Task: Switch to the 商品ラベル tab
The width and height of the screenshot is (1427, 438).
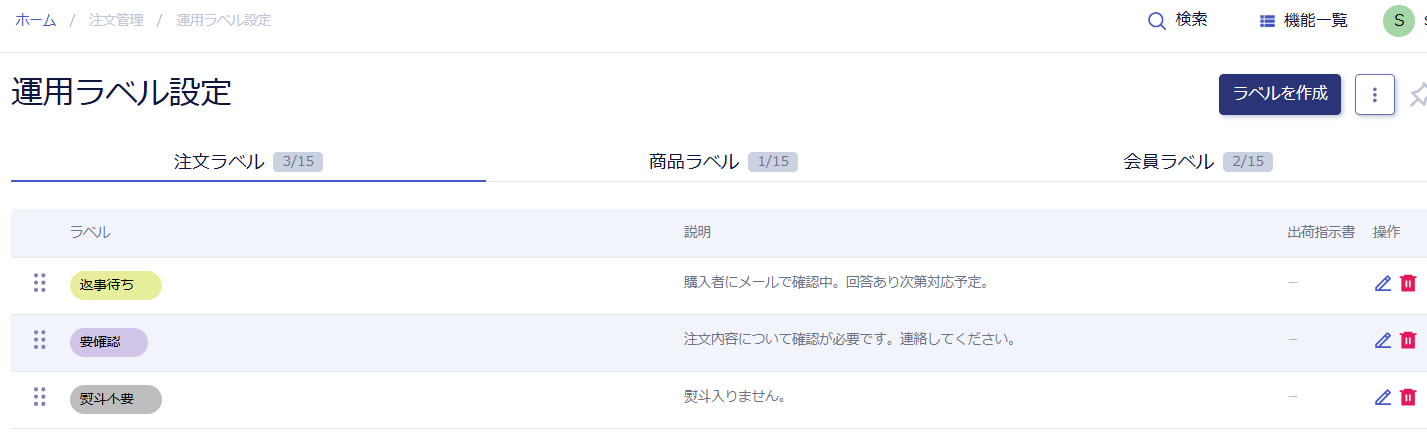Action: pos(723,161)
